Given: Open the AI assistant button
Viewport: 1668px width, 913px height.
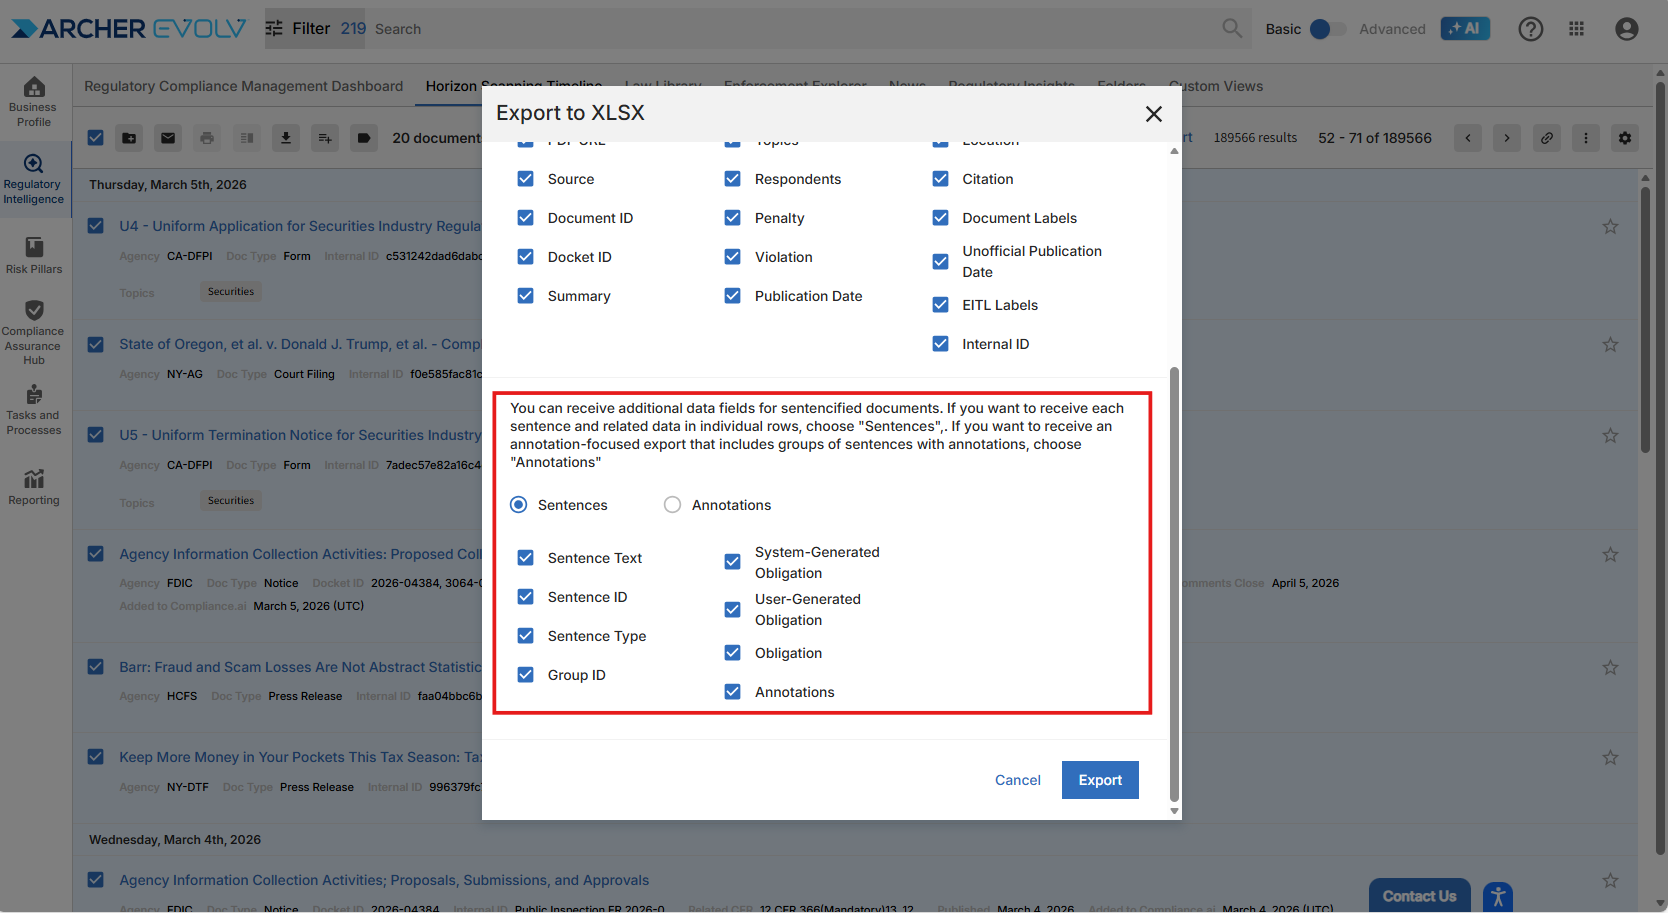Looking at the screenshot, I should tap(1464, 29).
